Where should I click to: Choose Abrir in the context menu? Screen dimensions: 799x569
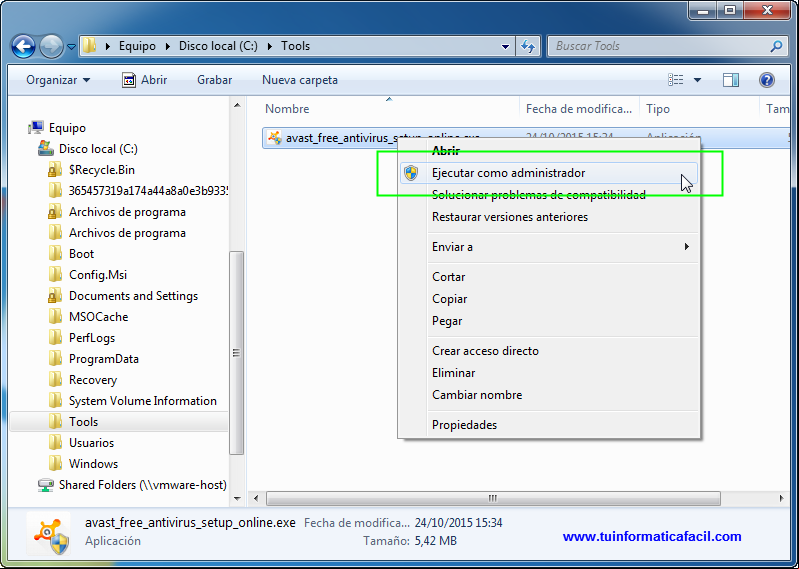point(446,151)
